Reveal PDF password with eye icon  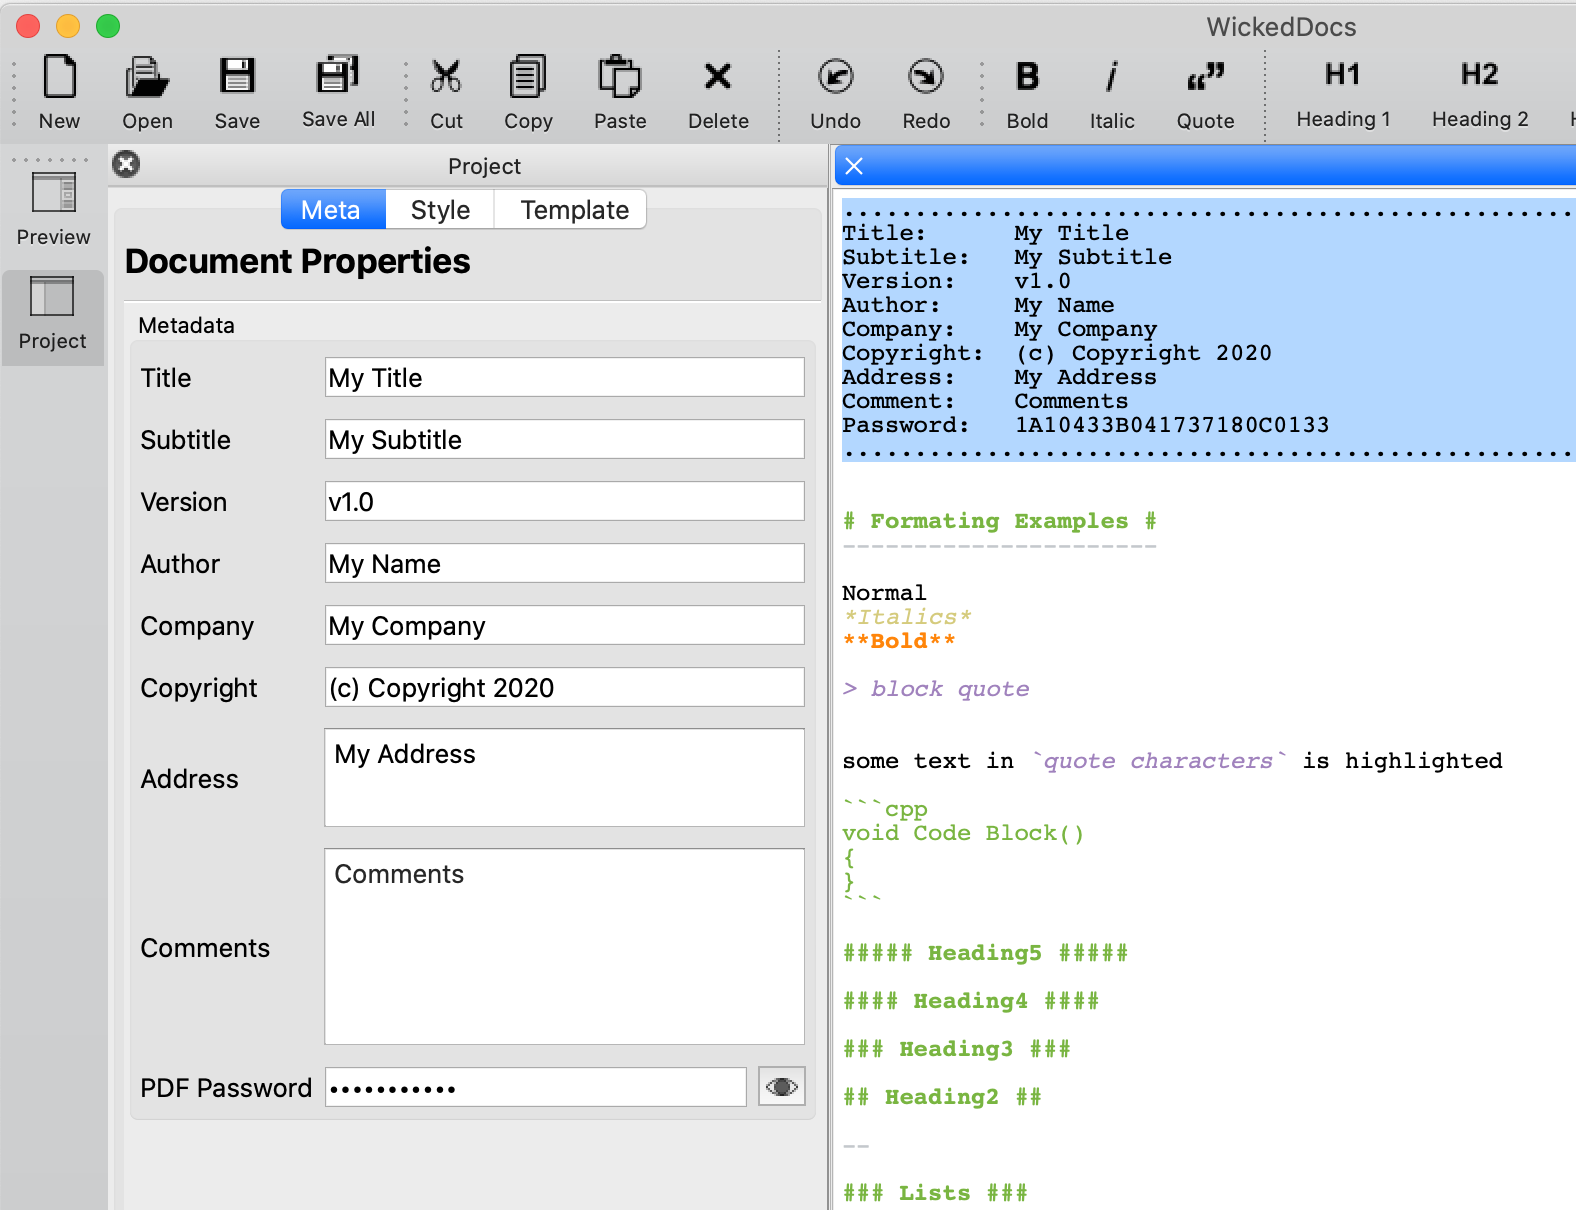coord(782,1087)
